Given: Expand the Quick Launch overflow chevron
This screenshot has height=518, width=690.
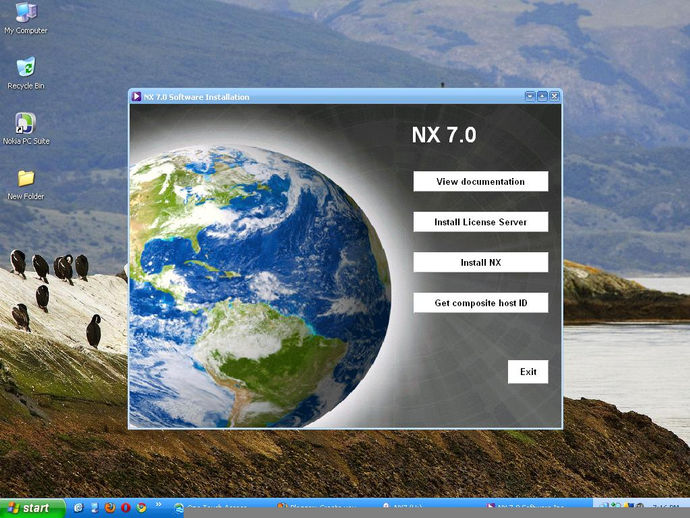Looking at the screenshot, I should pos(158,505).
